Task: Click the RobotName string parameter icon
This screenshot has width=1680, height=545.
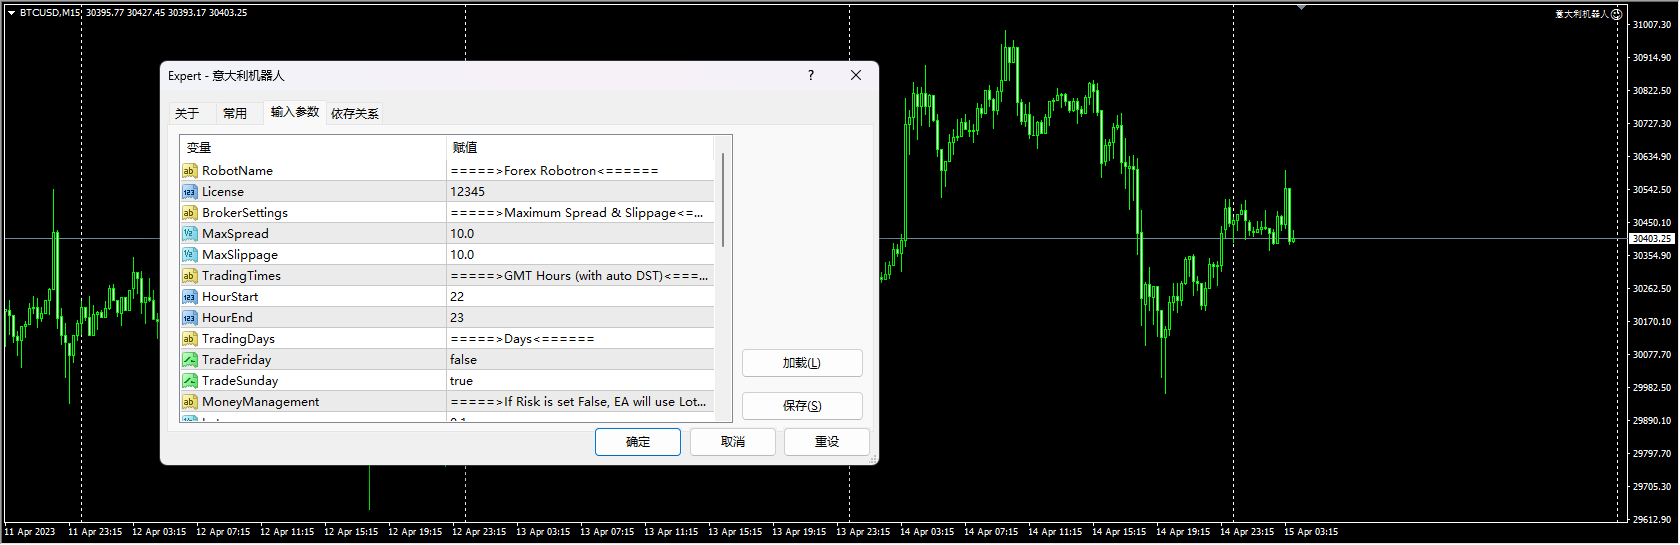Action: coord(189,171)
